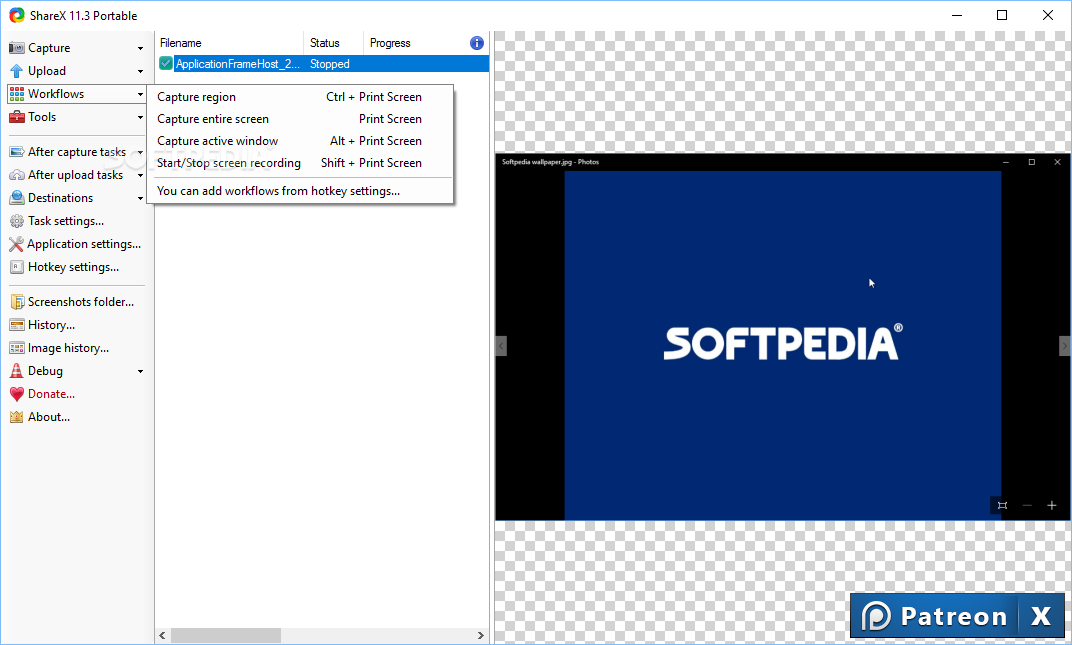
Task: Click the horizontal scrollbar thumb in task list
Action: pos(226,635)
